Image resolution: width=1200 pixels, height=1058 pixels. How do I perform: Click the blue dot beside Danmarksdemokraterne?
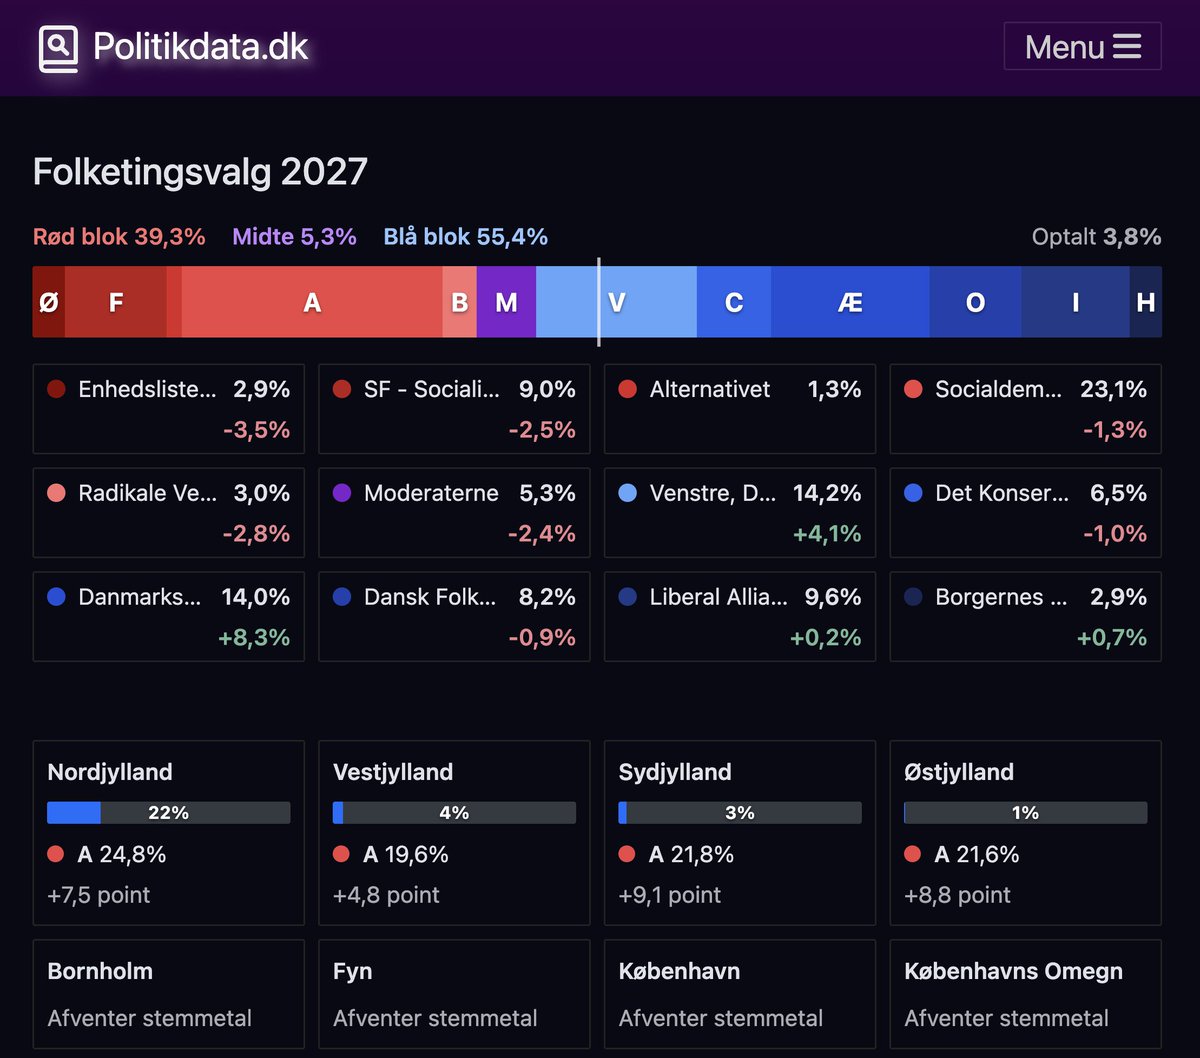coord(56,597)
